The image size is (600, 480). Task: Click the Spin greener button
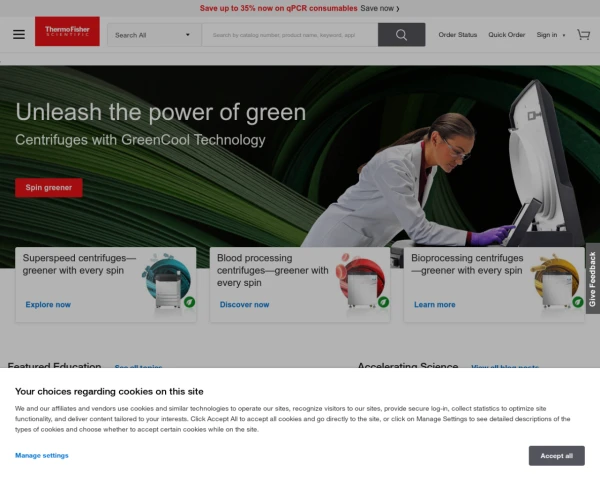(49, 188)
